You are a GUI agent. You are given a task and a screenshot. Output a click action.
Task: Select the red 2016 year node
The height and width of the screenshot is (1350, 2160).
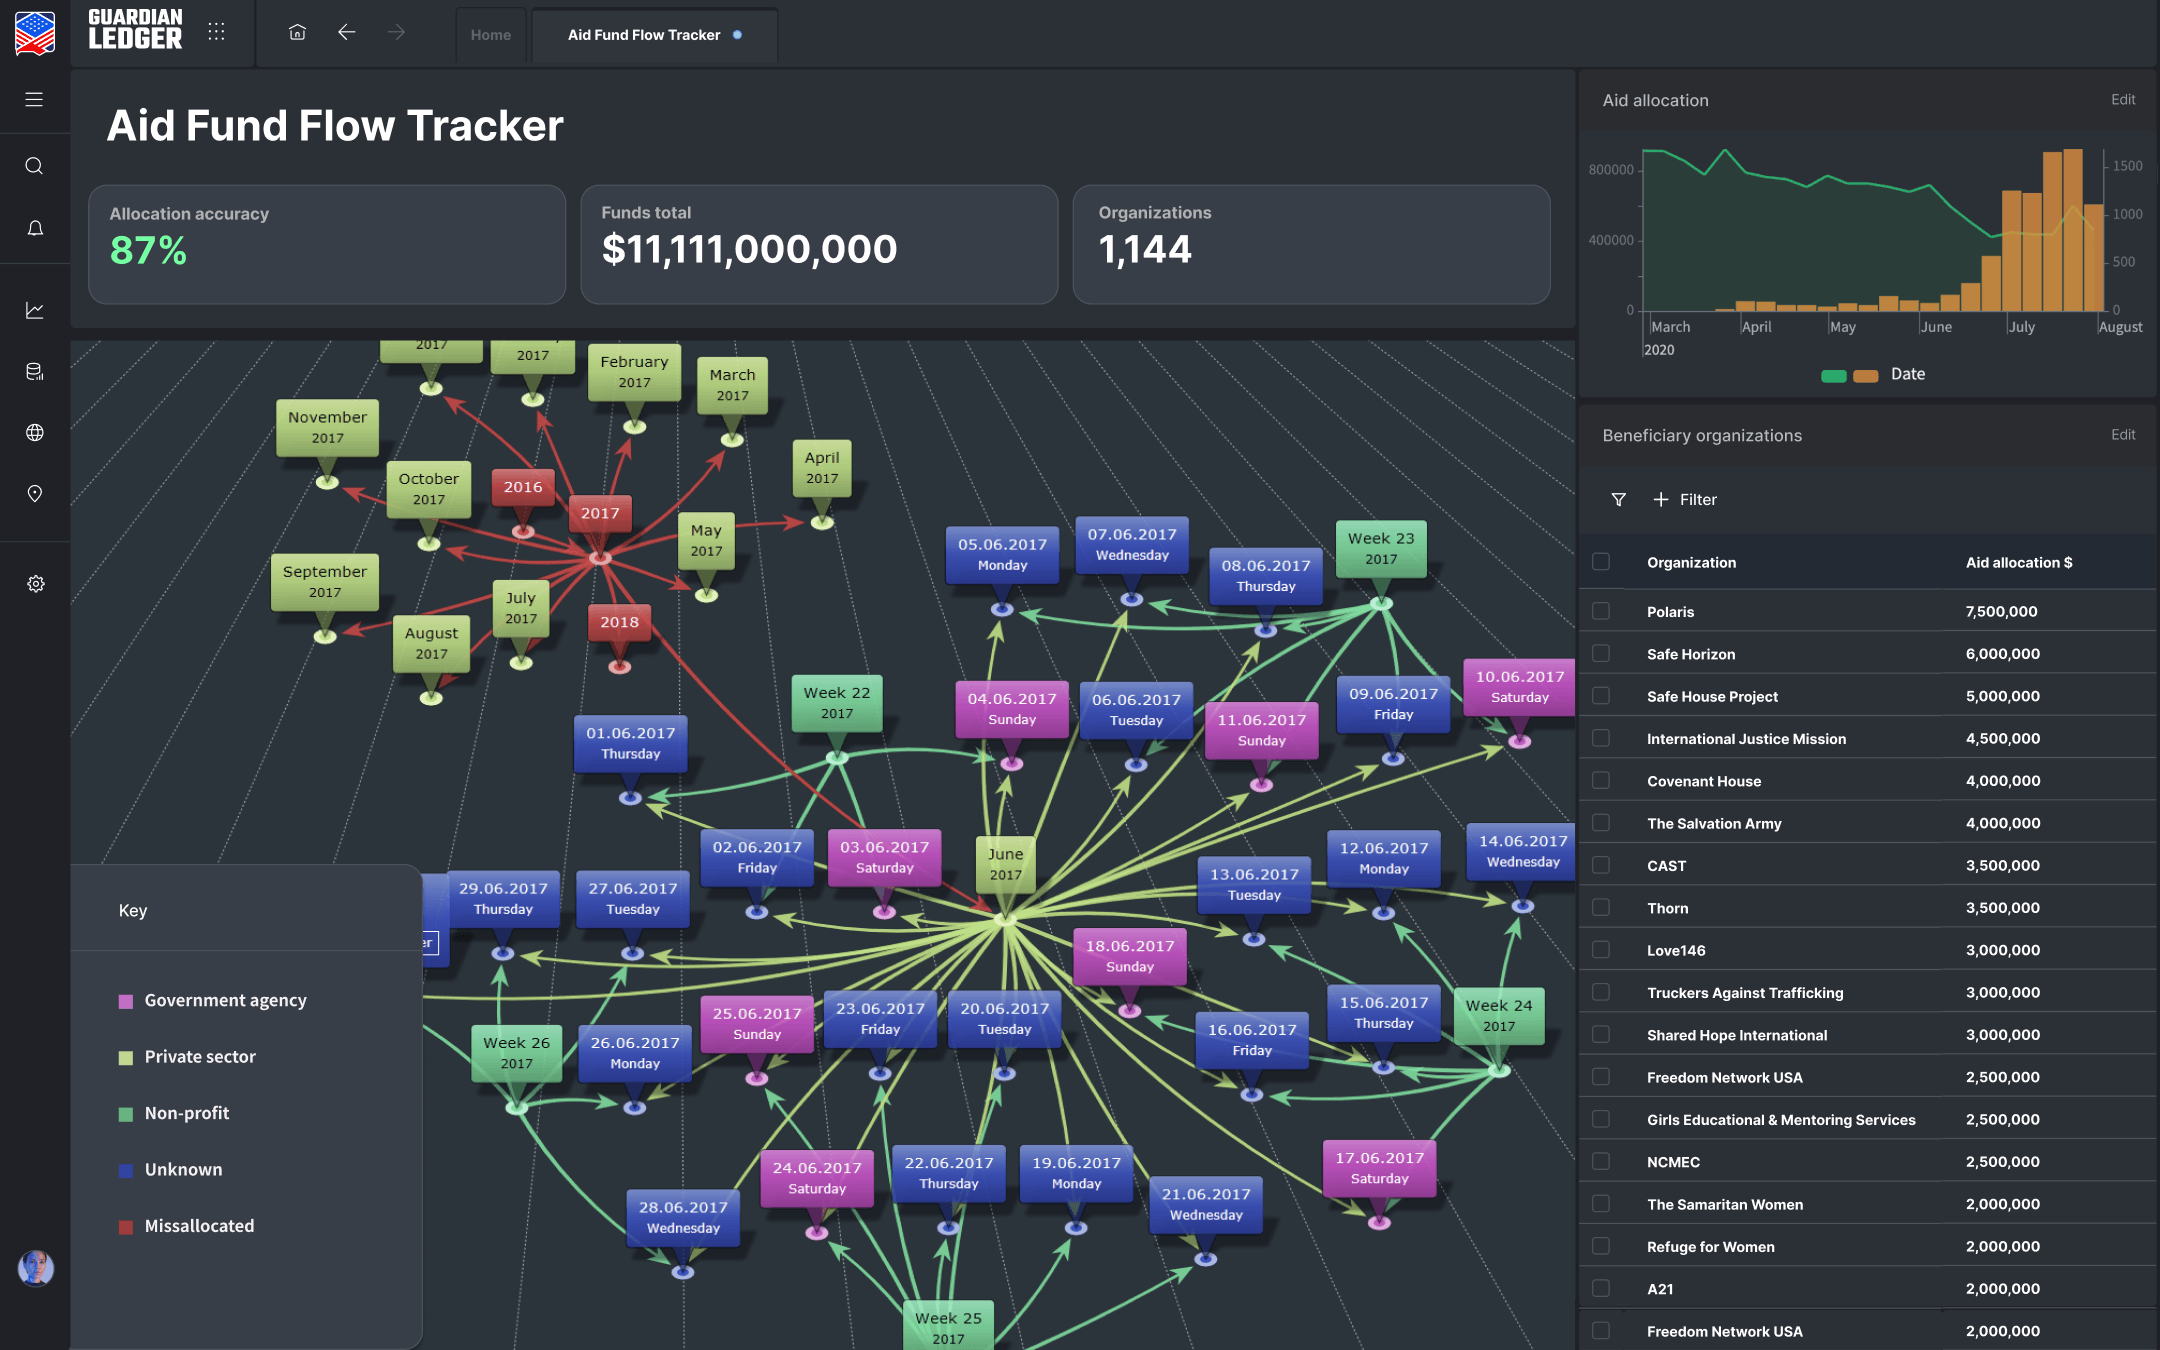tap(523, 487)
